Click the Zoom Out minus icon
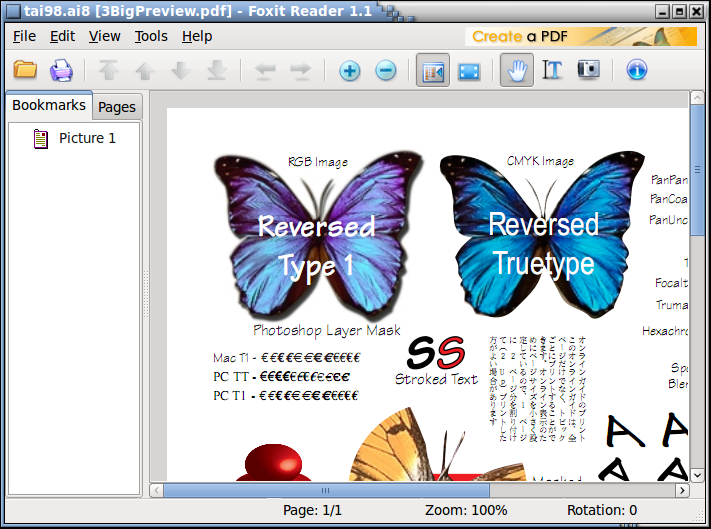Viewport: 711px width, 529px height. click(x=385, y=71)
